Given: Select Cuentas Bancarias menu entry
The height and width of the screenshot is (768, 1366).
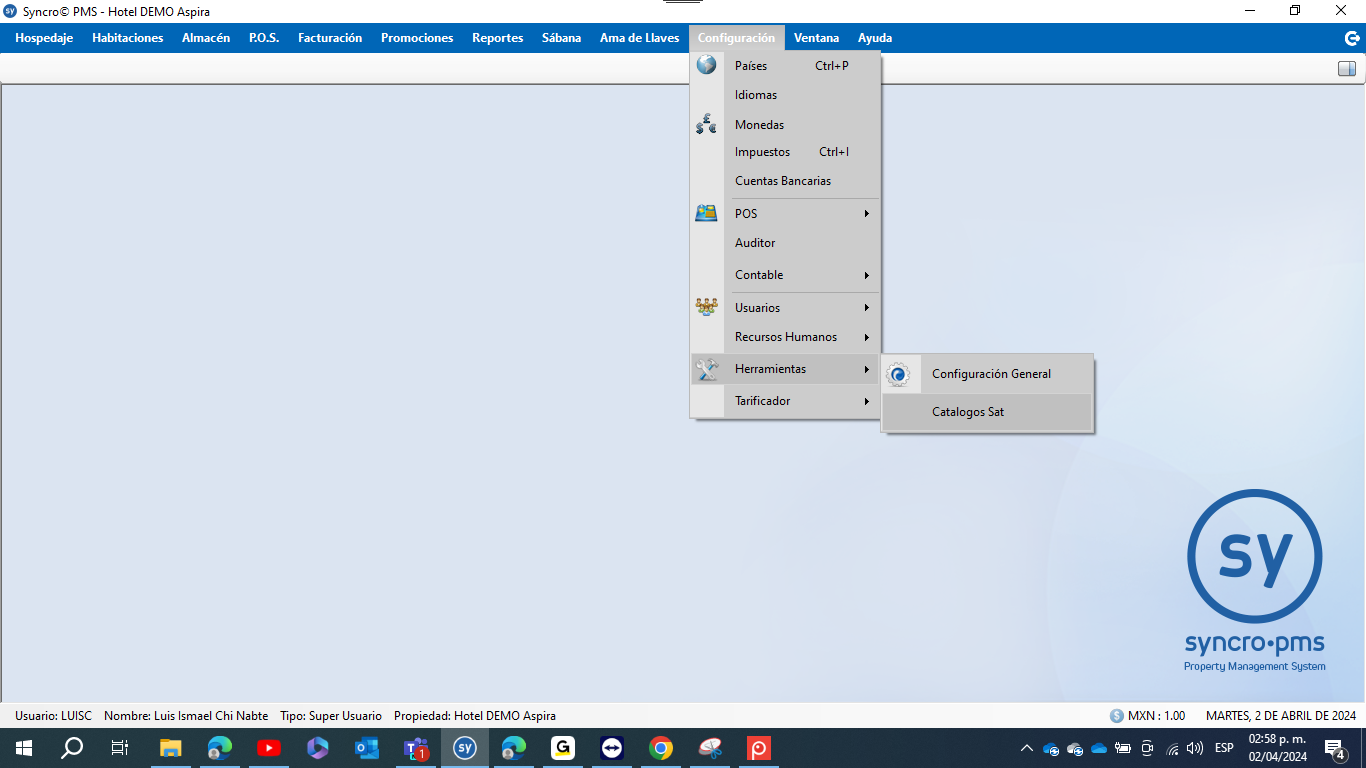Looking at the screenshot, I should pyautogui.click(x=785, y=181).
